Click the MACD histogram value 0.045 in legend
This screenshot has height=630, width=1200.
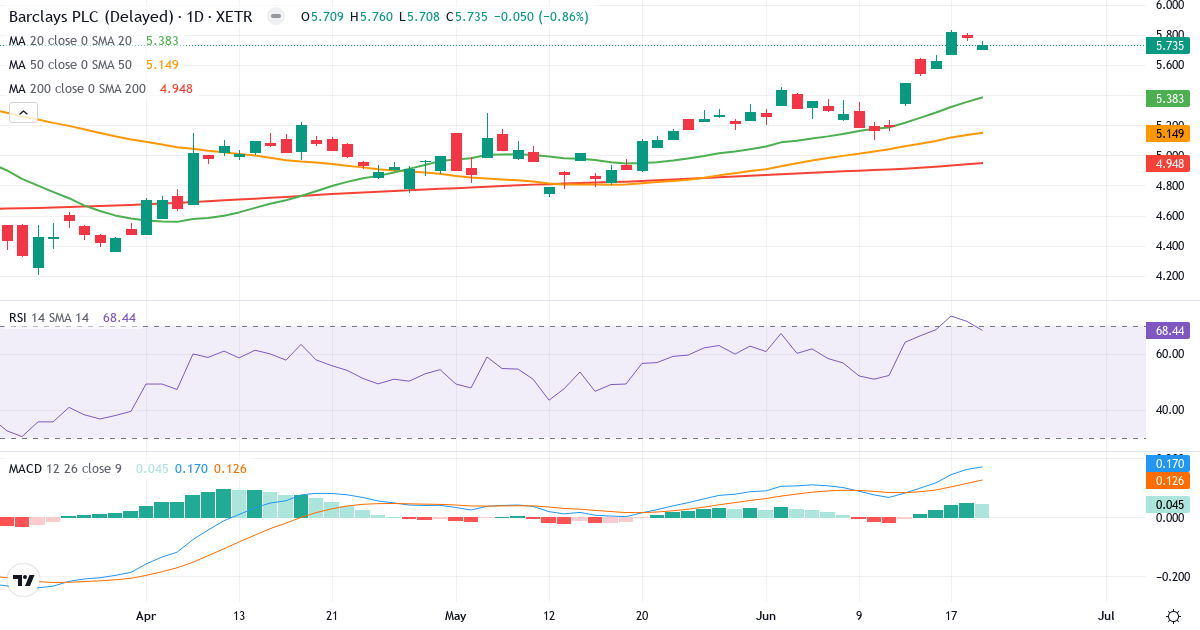coord(152,469)
